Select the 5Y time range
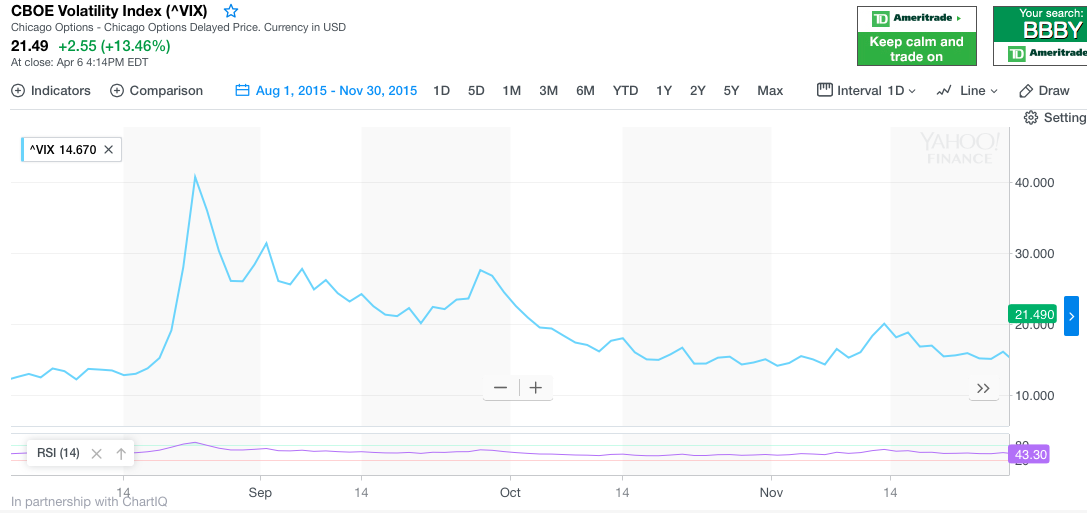Viewport: 1087px width, 513px height. tap(731, 91)
